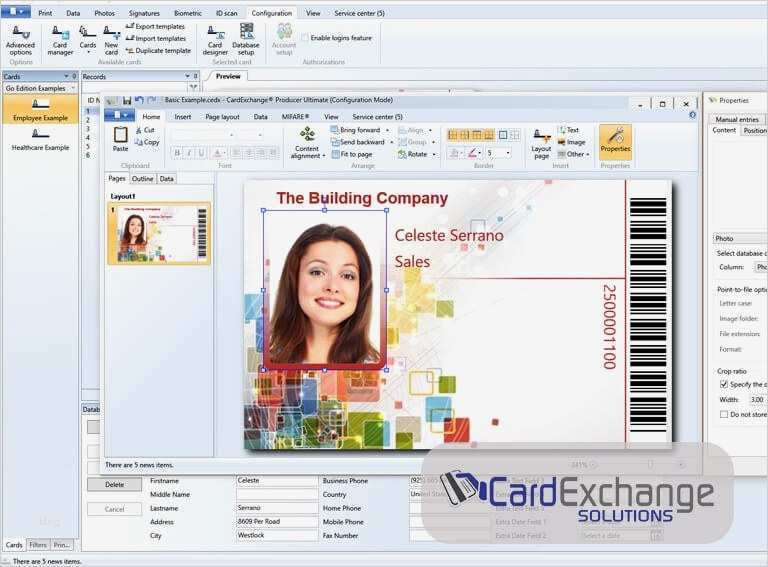Open border color picker

pos(474,153)
